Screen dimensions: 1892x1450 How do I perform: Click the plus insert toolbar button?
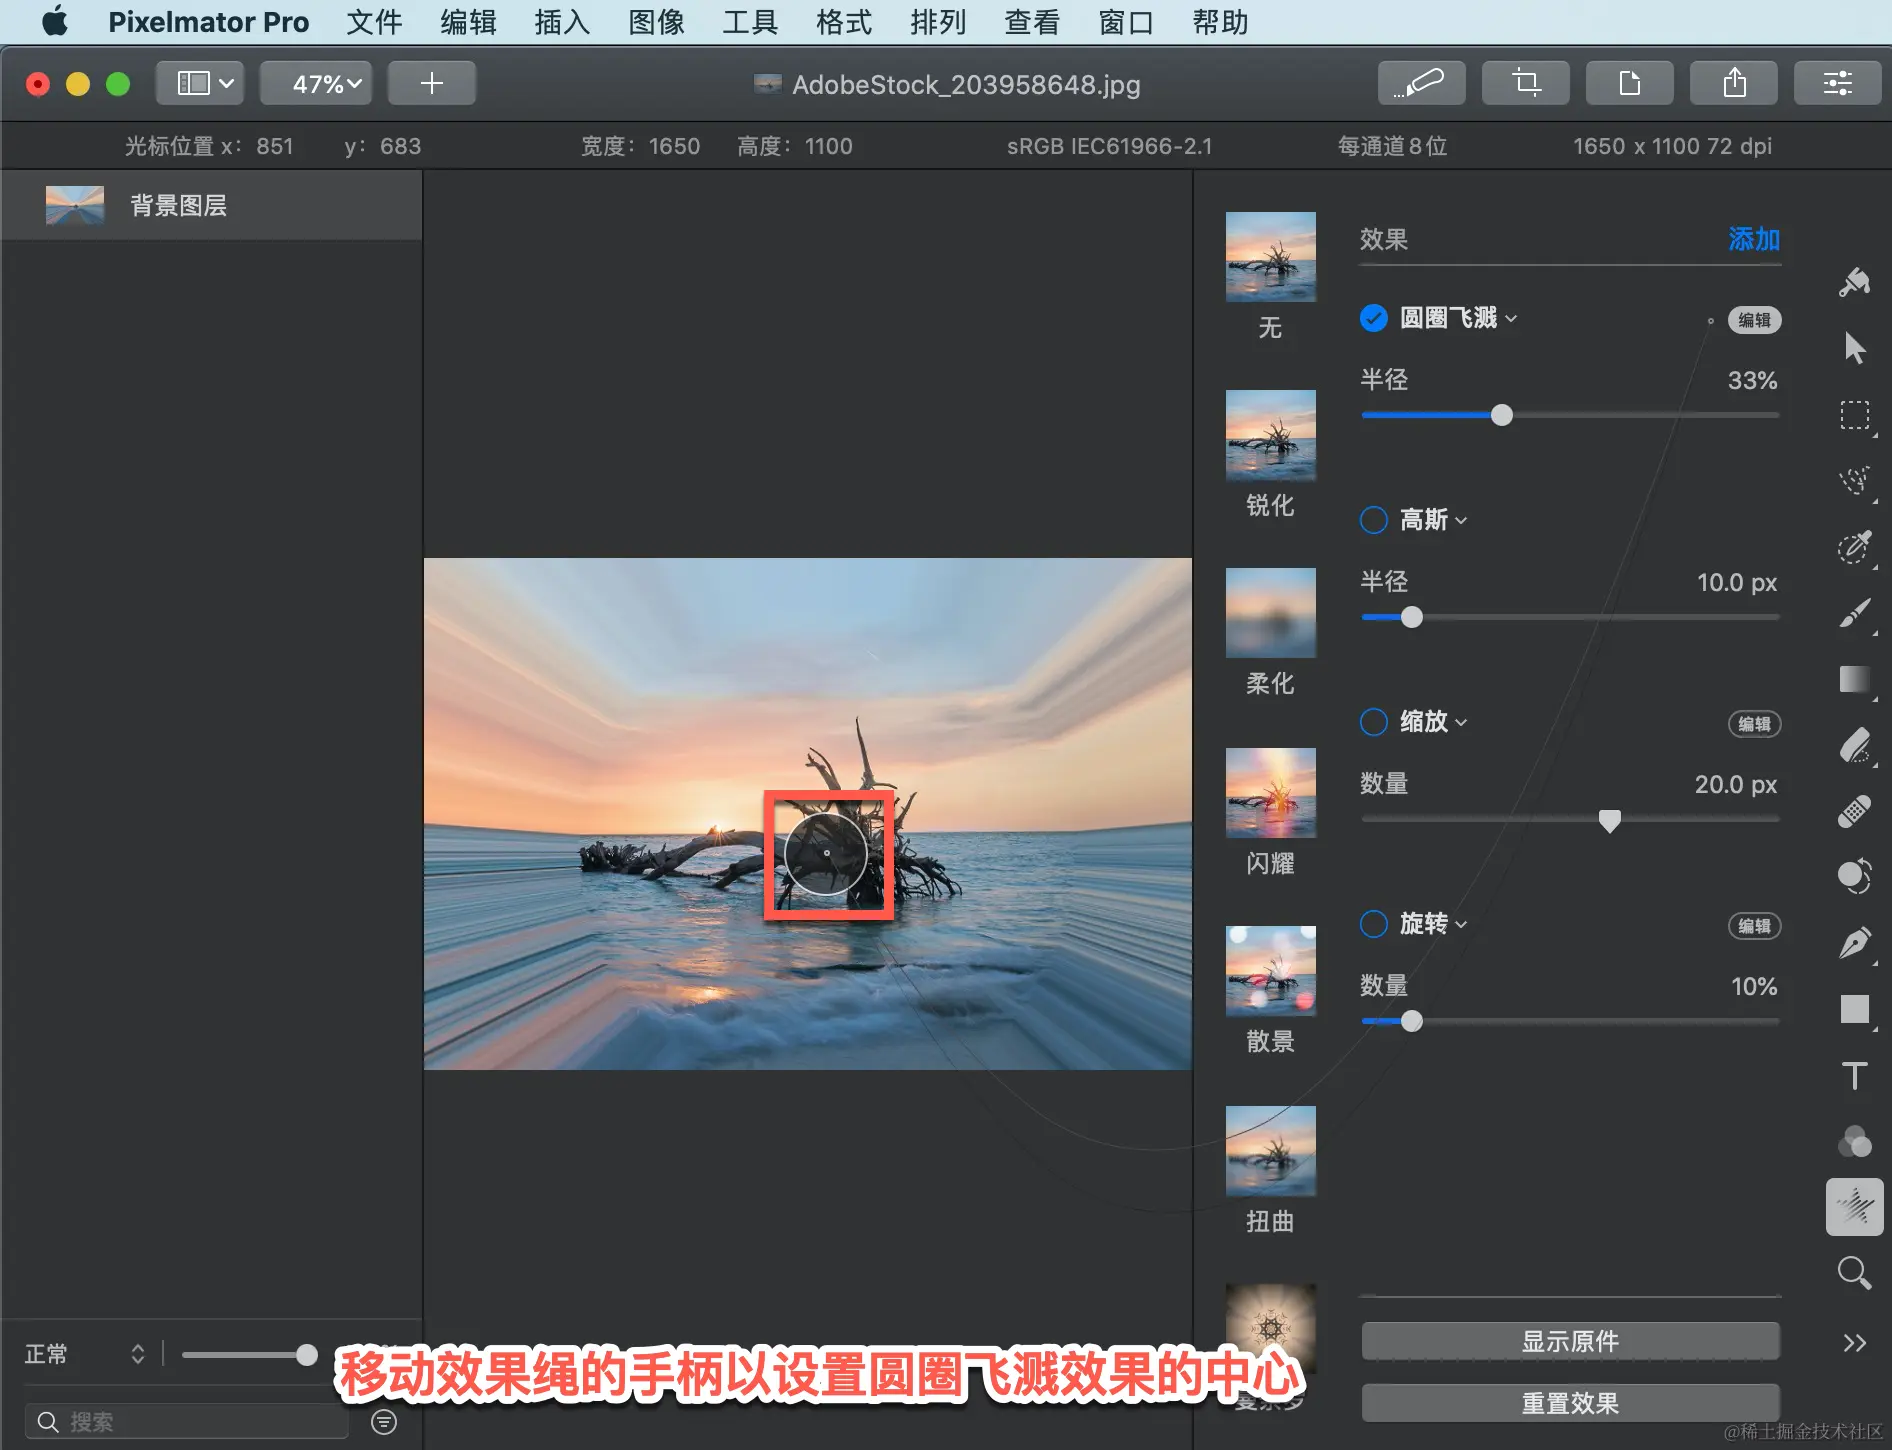tap(432, 83)
